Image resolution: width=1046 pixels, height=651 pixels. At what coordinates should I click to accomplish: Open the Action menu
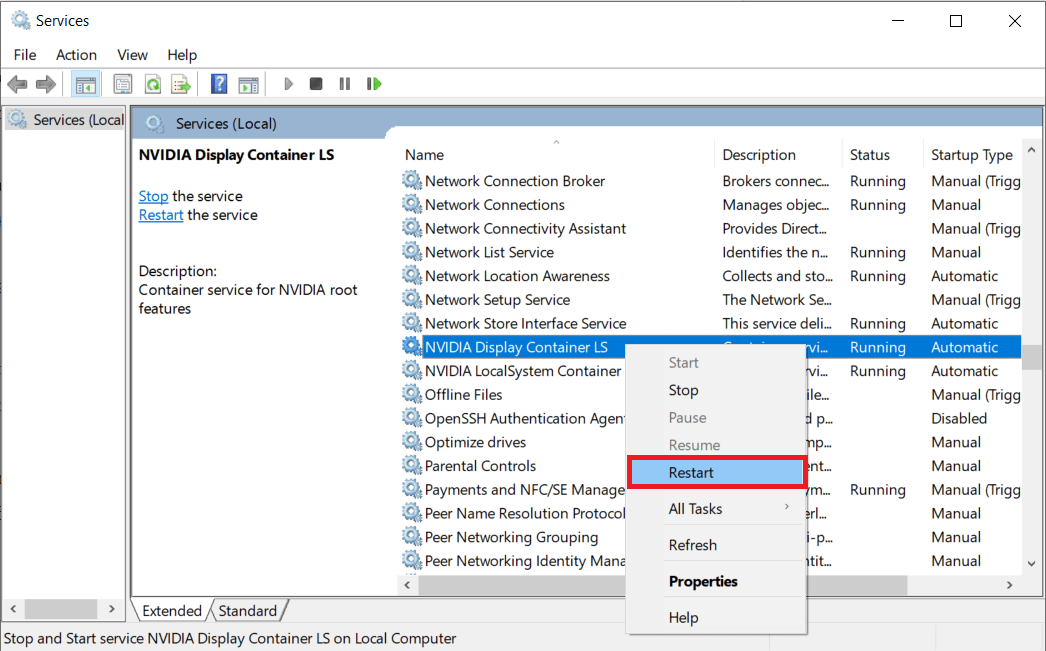(76, 55)
